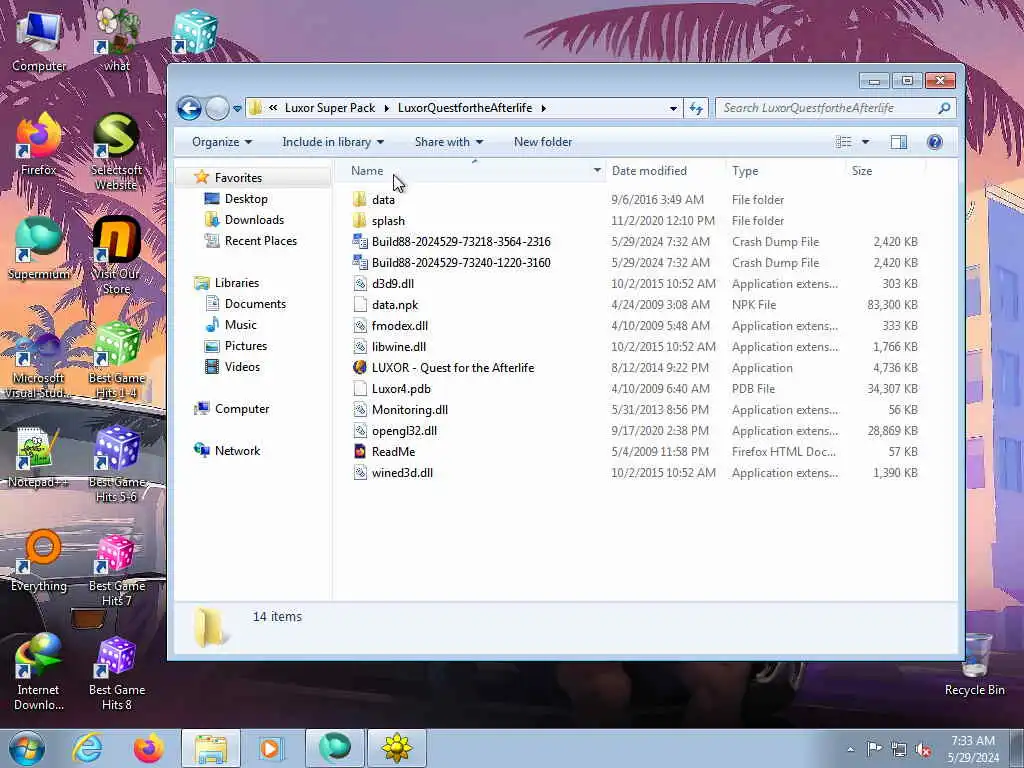Image resolution: width=1024 pixels, height=768 pixels.
Task: Expand the view options dropdown arrow
Action: click(865, 142)
